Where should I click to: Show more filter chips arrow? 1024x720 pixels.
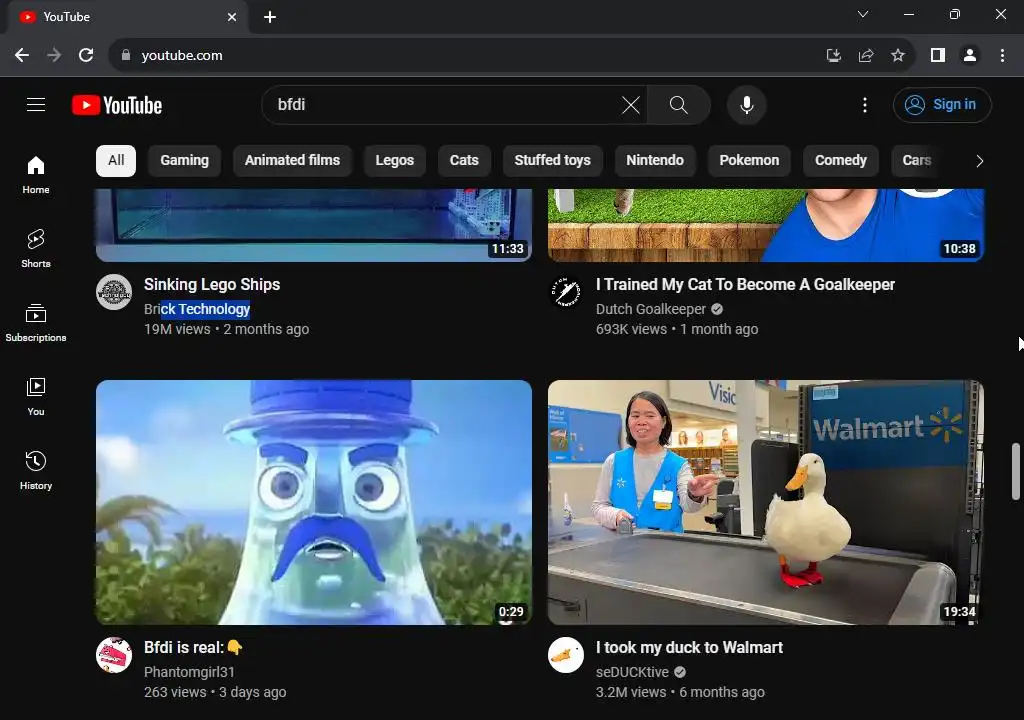[979, 161]
